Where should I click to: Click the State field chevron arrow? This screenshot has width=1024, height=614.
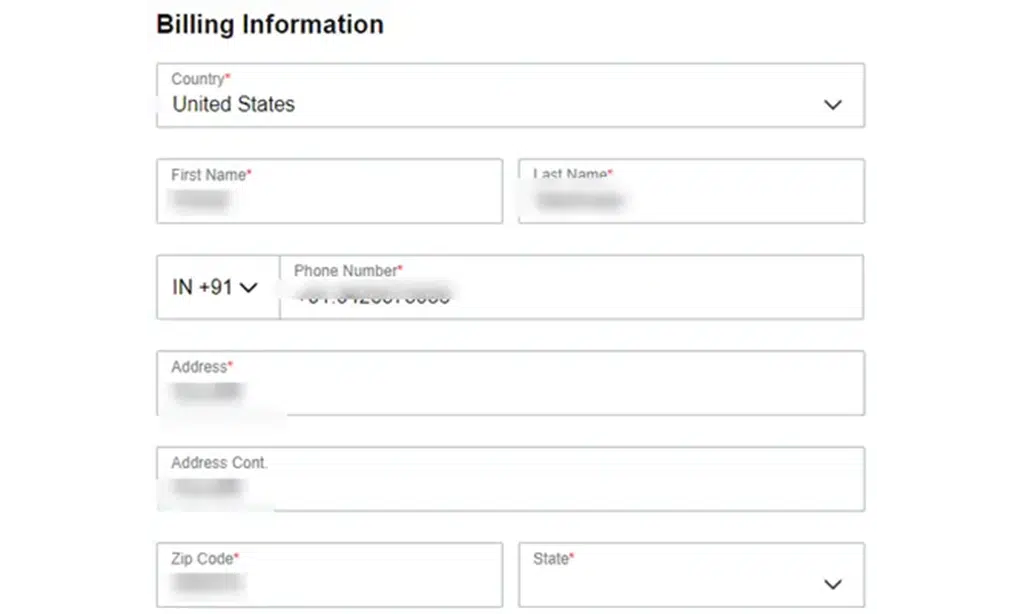tap(831, 583)
